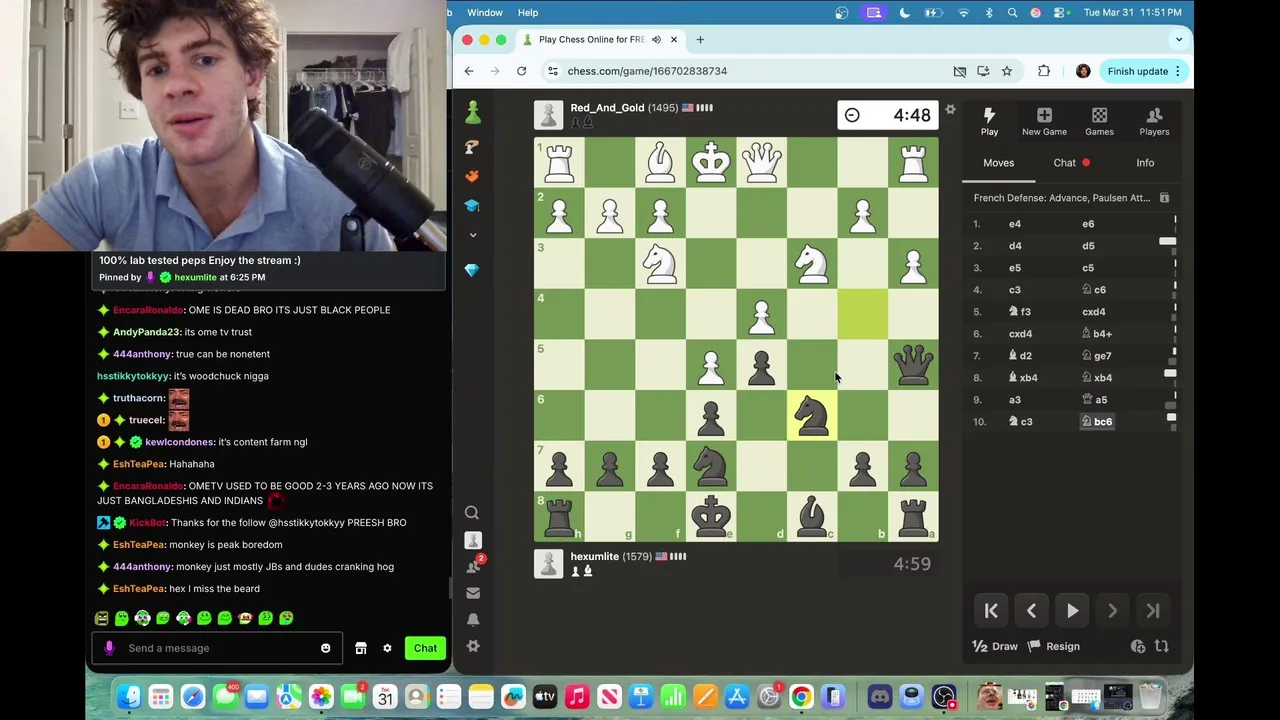Open hexumlite player profile name
The height and width of the screenshot is (720, 1280).
595,557
